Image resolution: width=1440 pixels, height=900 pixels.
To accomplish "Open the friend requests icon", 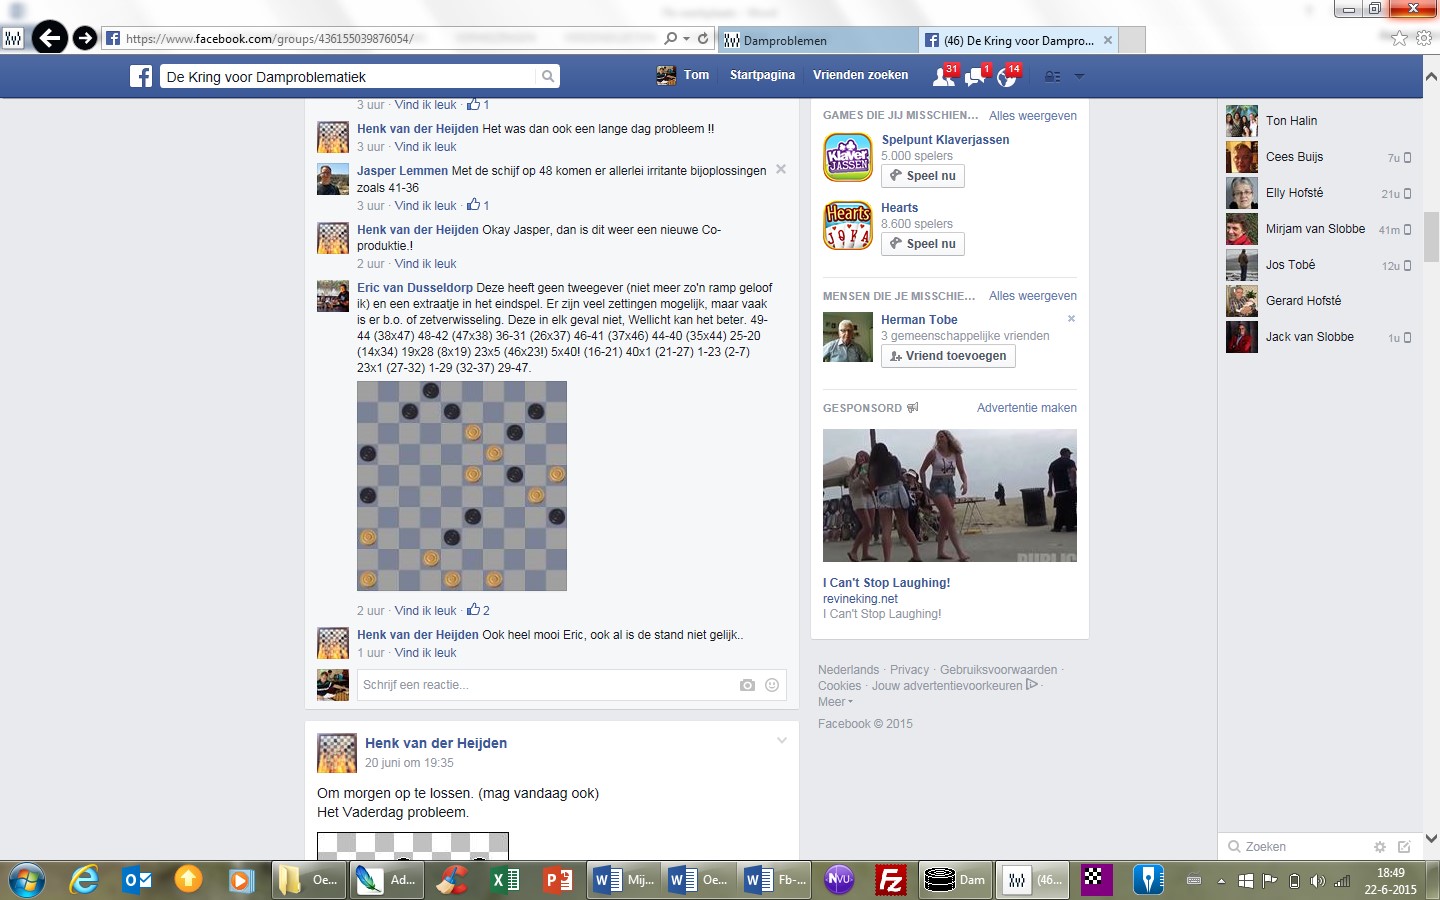I will (x=943, y=77).
